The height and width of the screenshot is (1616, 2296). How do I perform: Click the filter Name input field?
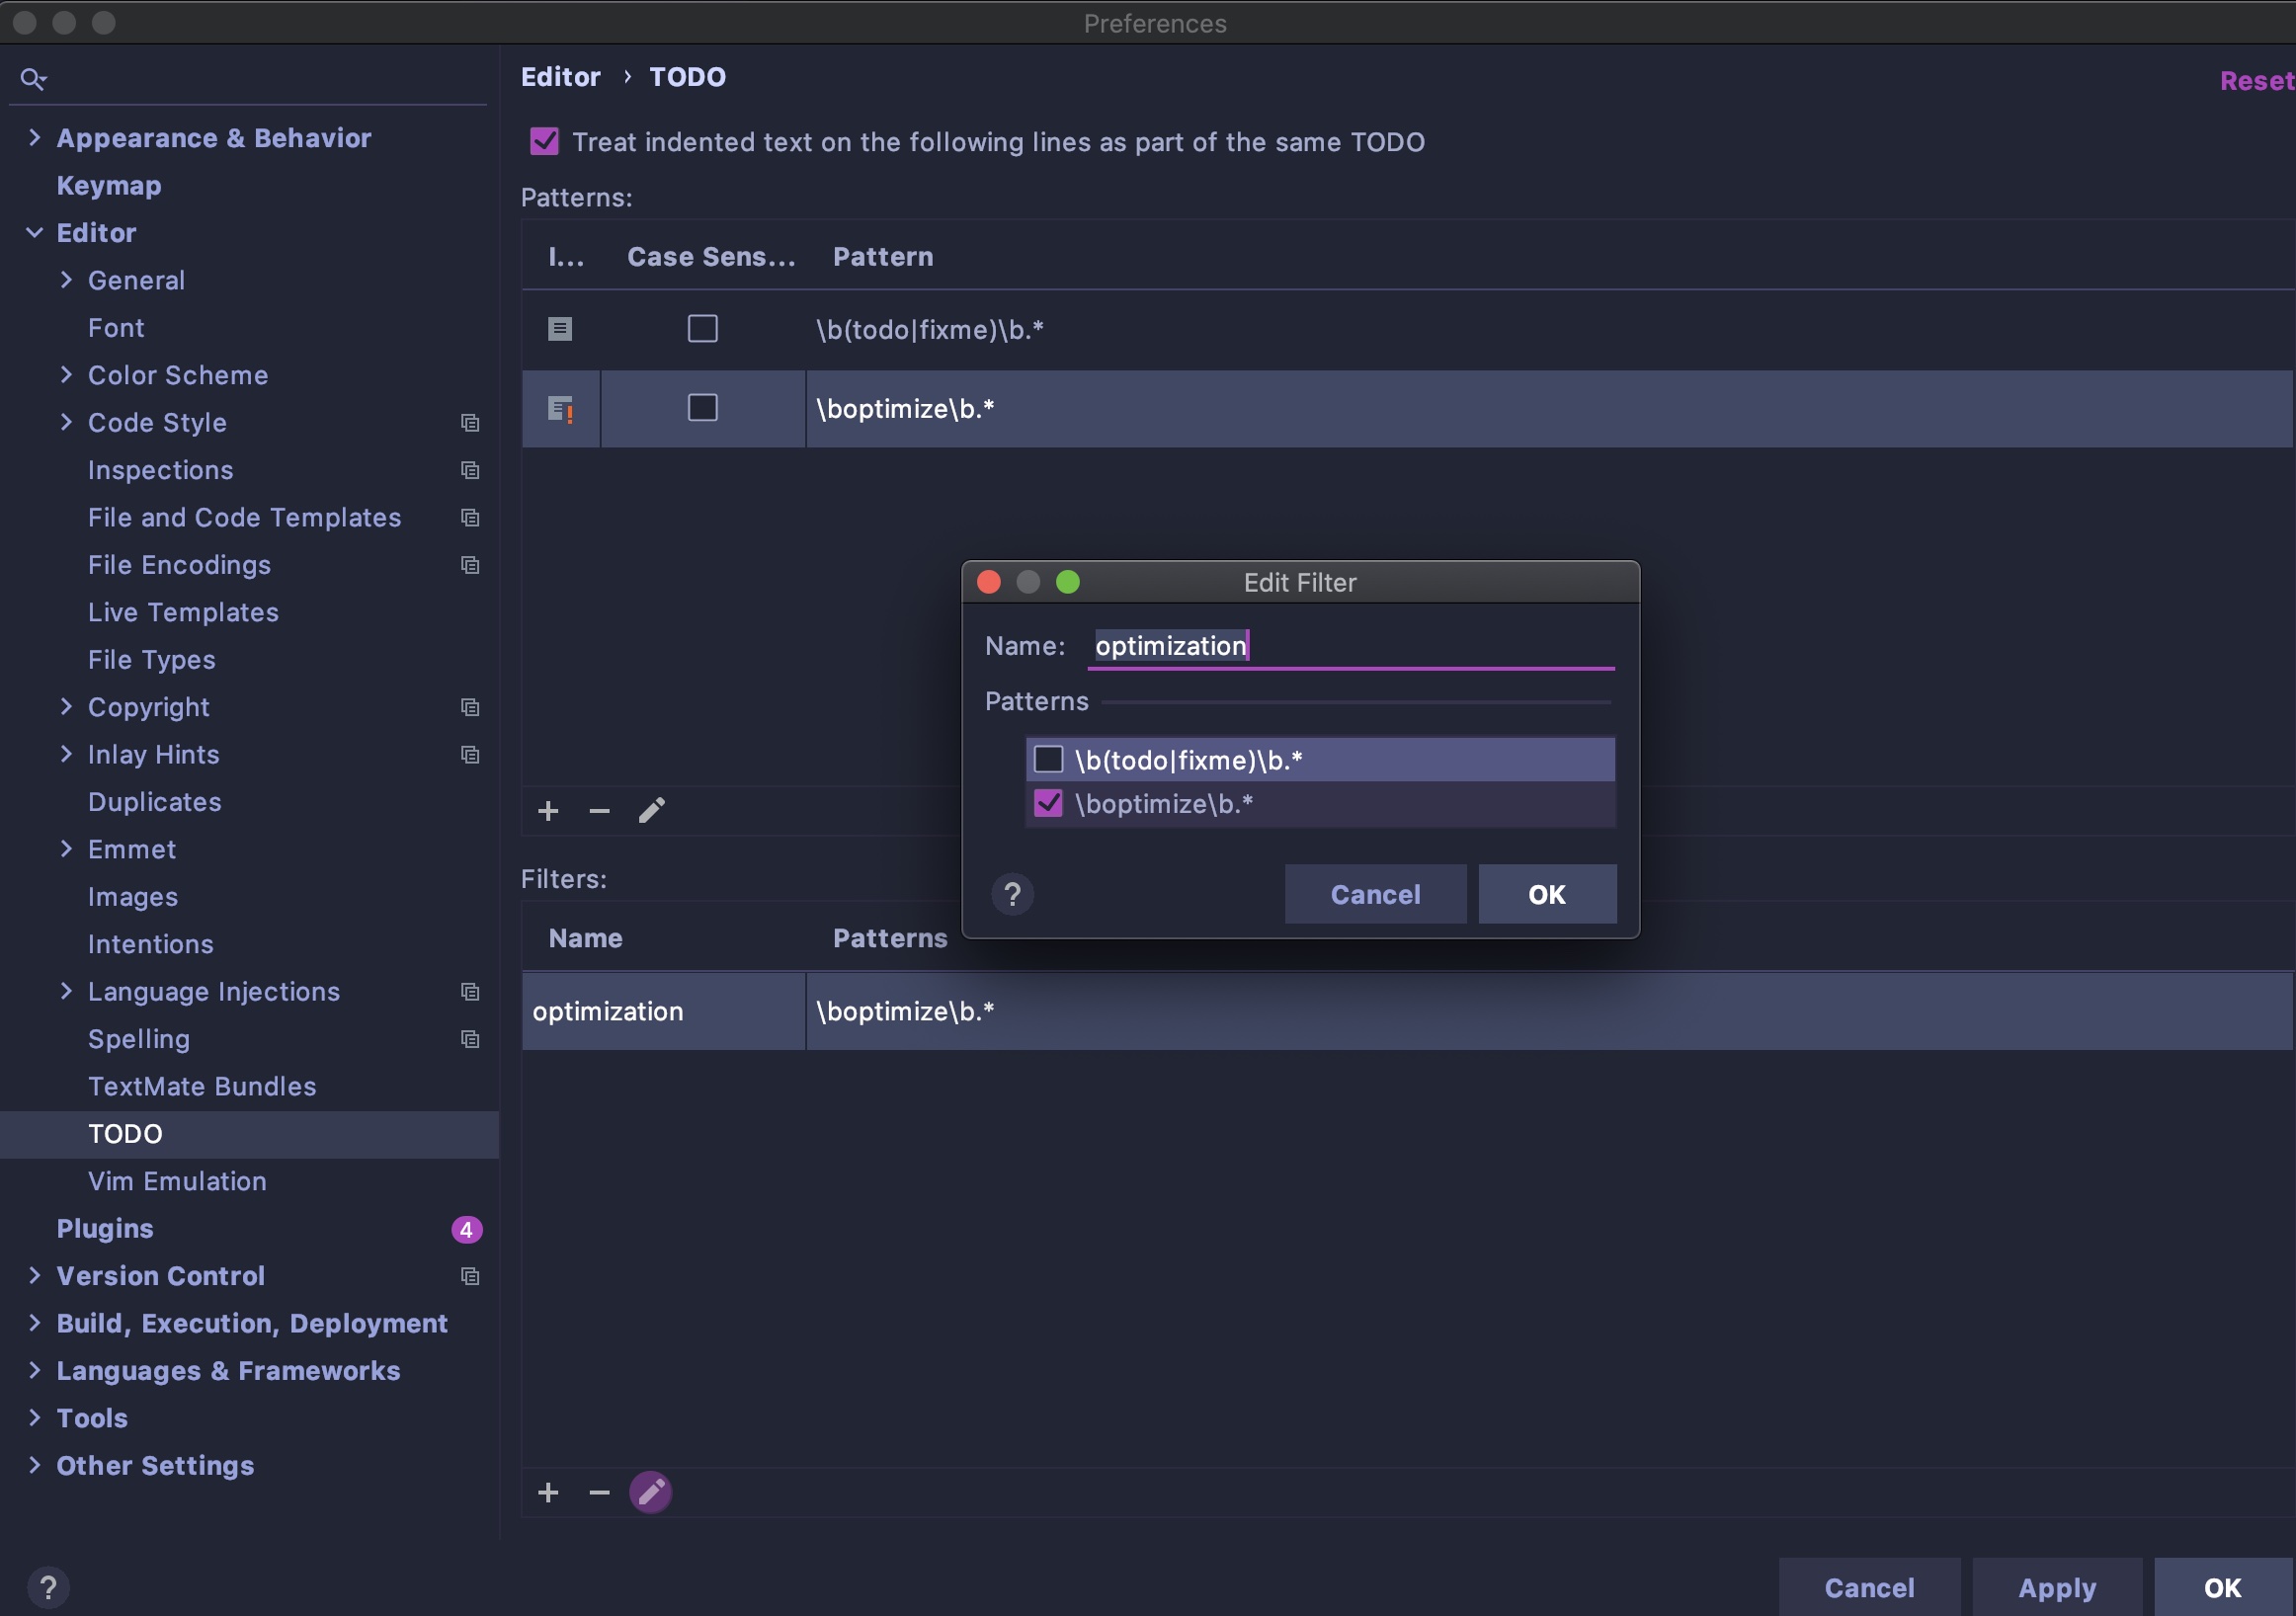pyautogui.click(x=1350, y=646)
